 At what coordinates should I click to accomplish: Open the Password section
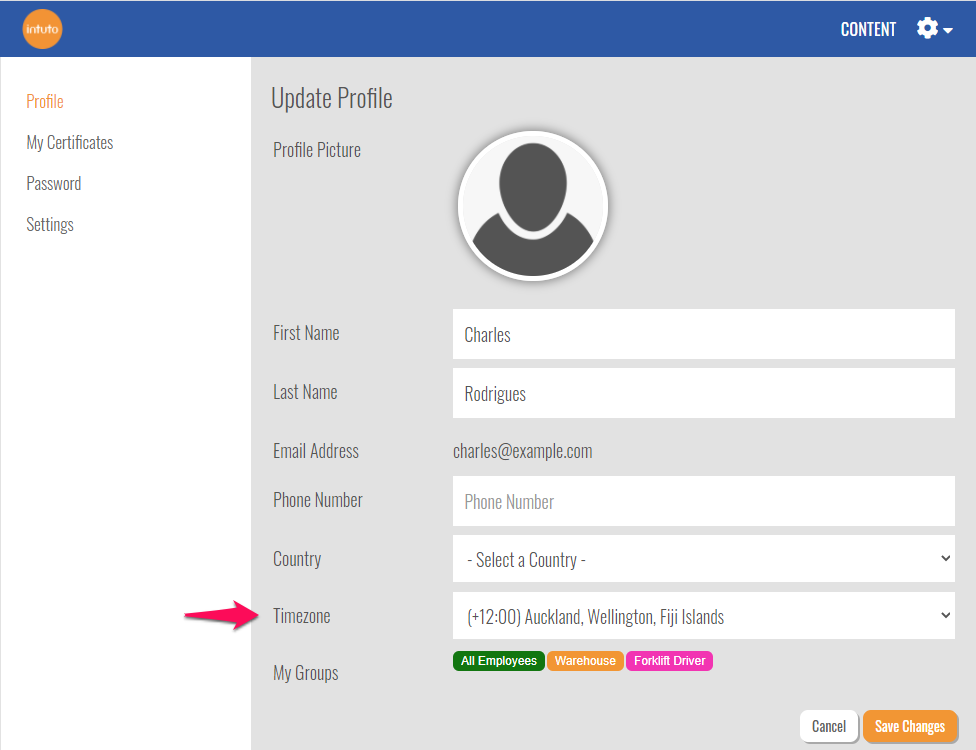coord(54,184)
